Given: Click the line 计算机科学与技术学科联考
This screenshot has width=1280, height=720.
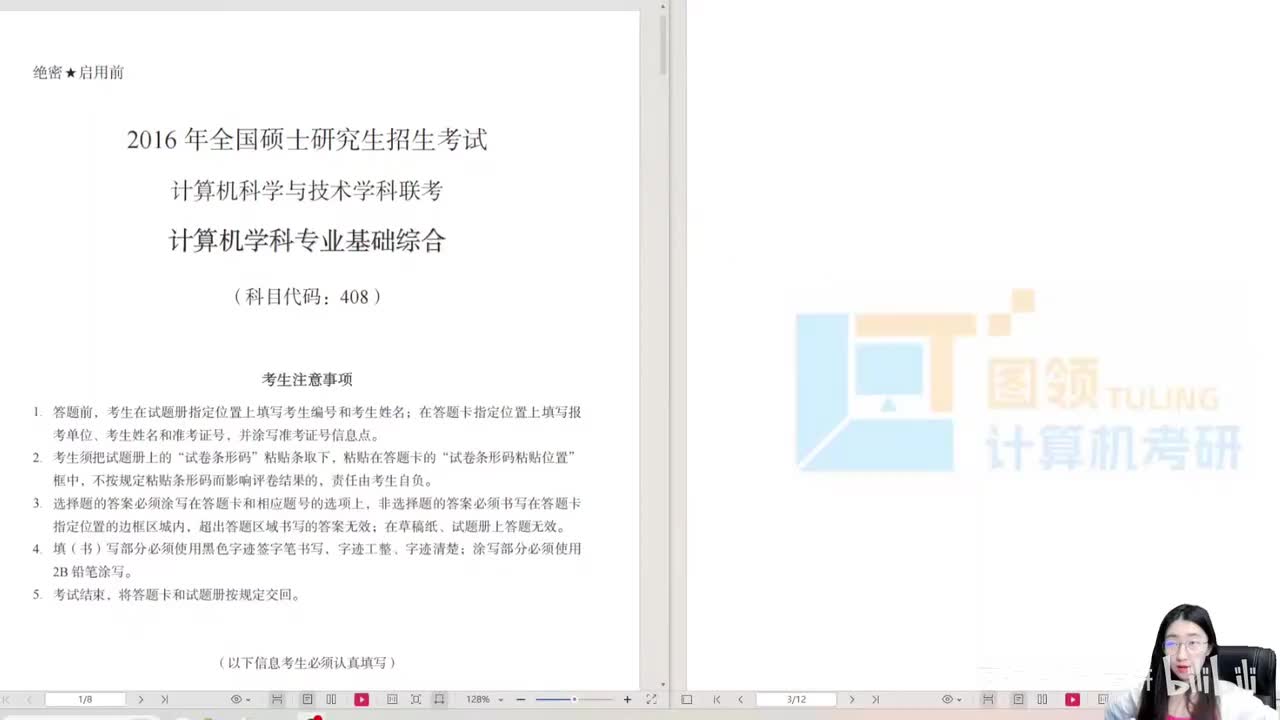Looking at the screenshot, I should click(307, 191).
